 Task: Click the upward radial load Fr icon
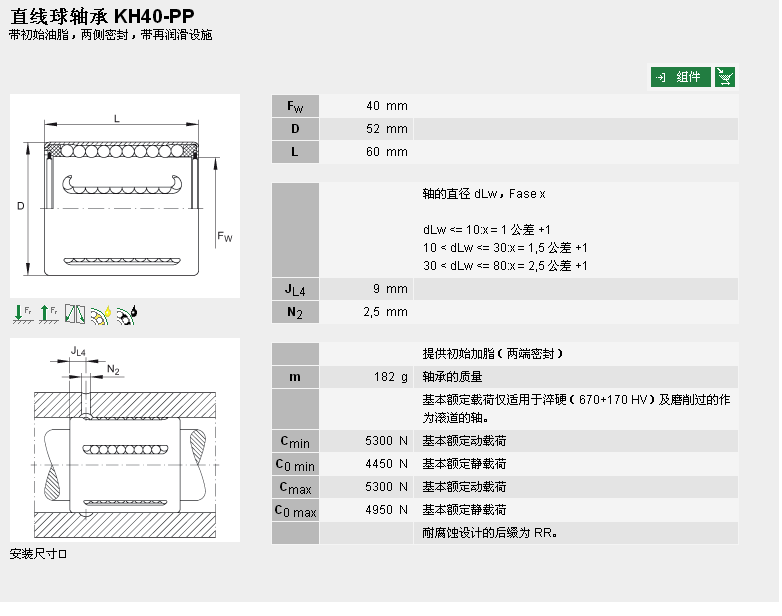click(48, 314)
